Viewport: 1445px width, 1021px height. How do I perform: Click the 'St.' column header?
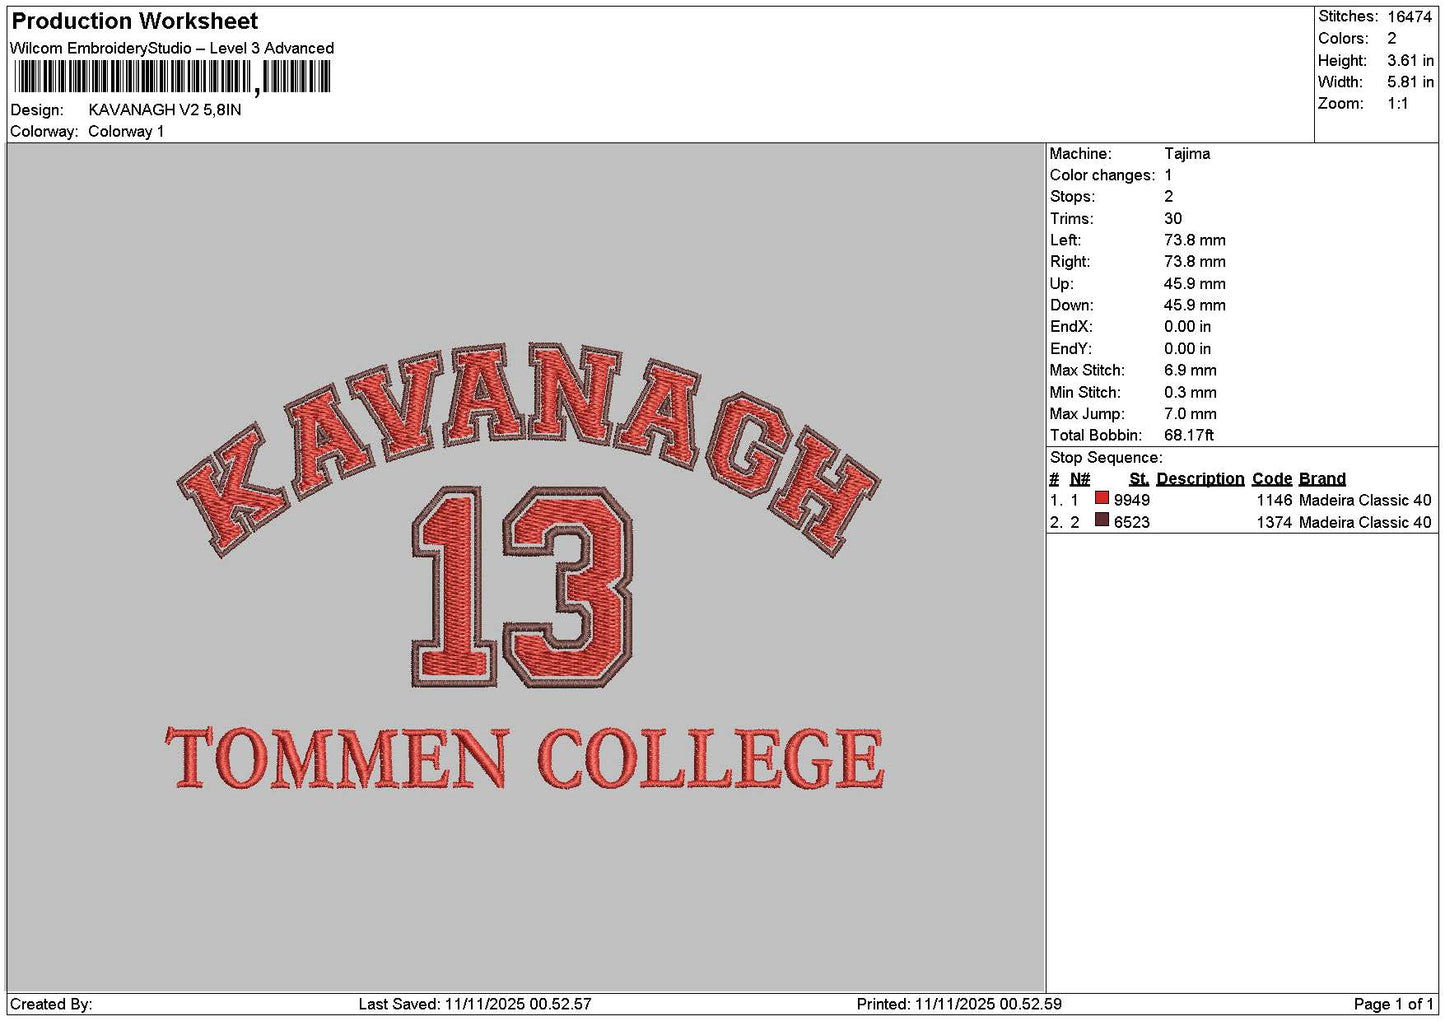[x=1139, y=479]
